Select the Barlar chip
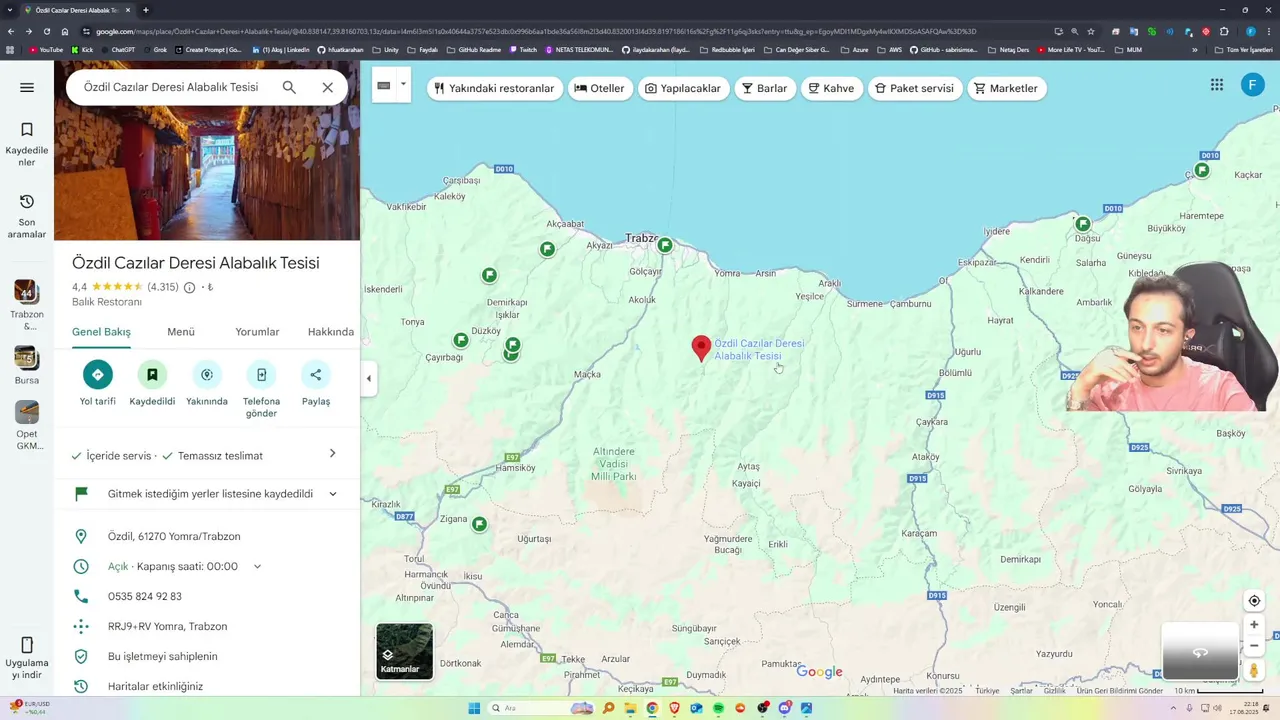This screenshot has height=720, width=1280. (765, 88)
